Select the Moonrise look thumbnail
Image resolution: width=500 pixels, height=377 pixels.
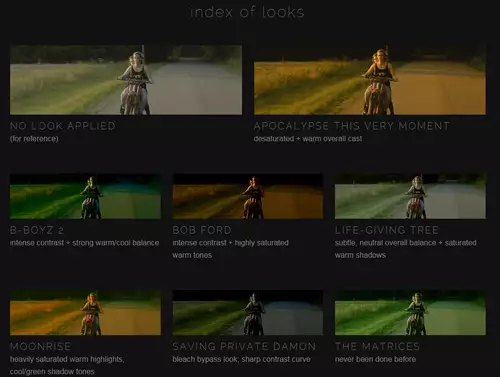click(x=85, y=313)
